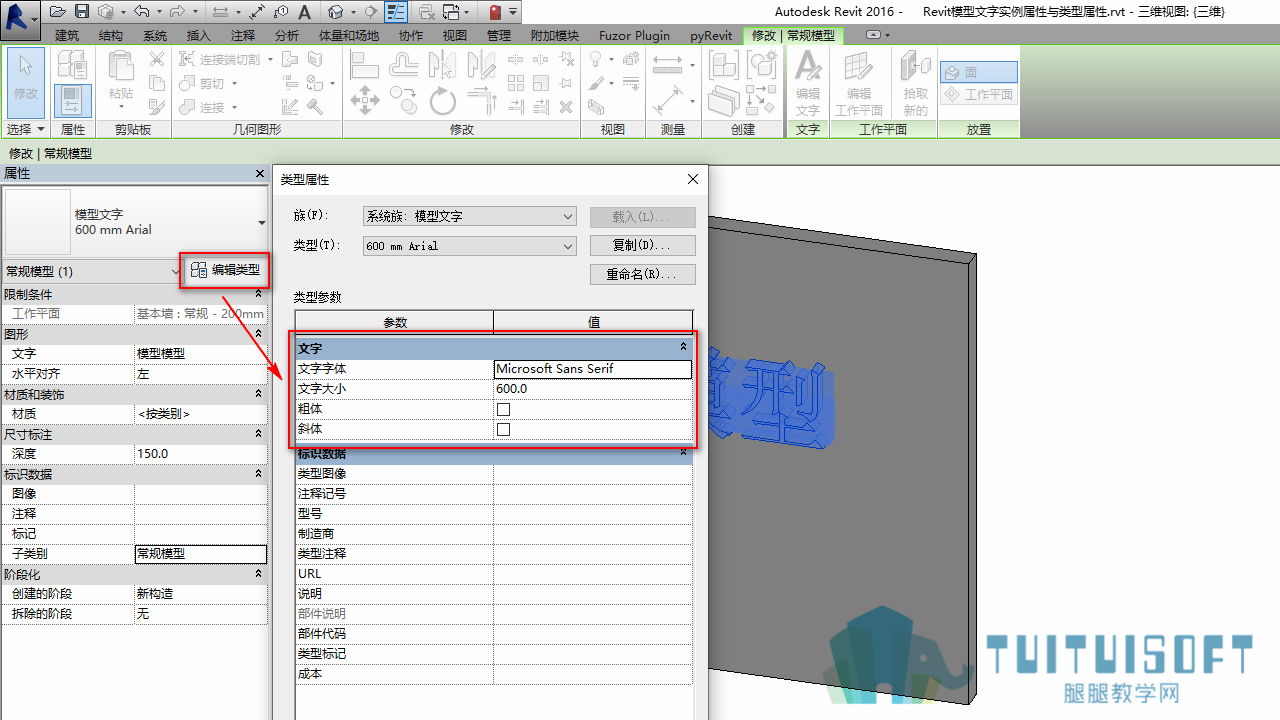This screenshot has height=720, width=1280.
Task: Click the Save disk icon
Action: pos(82,12)
